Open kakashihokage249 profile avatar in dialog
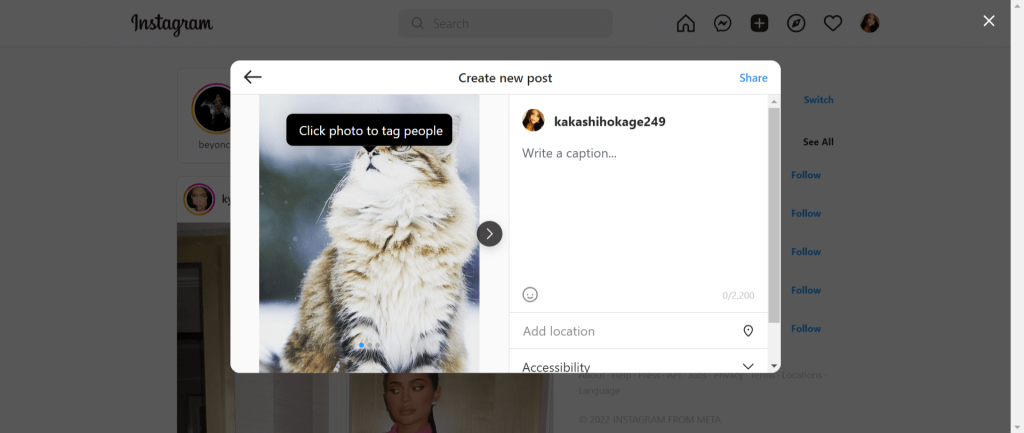1024x433 pixels. click(x=534, y=121)
